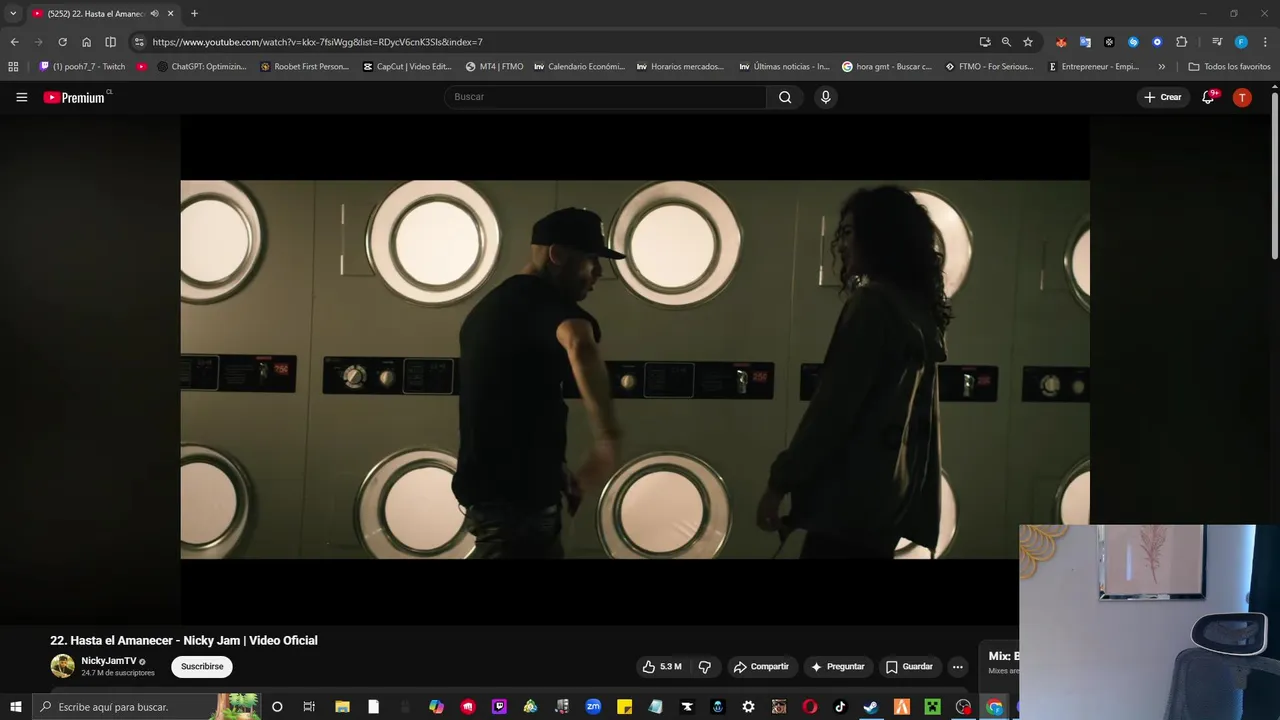Mute the tab via speaker icon
The width and height of the screenshot is (1280, 720).
click(x=154, y=14)
